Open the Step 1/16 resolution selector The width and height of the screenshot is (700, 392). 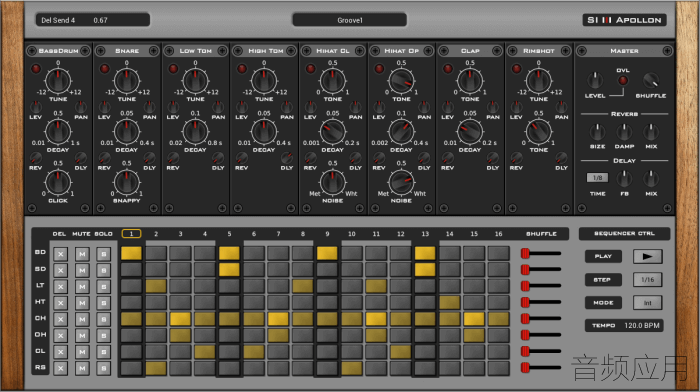point(647,279)
